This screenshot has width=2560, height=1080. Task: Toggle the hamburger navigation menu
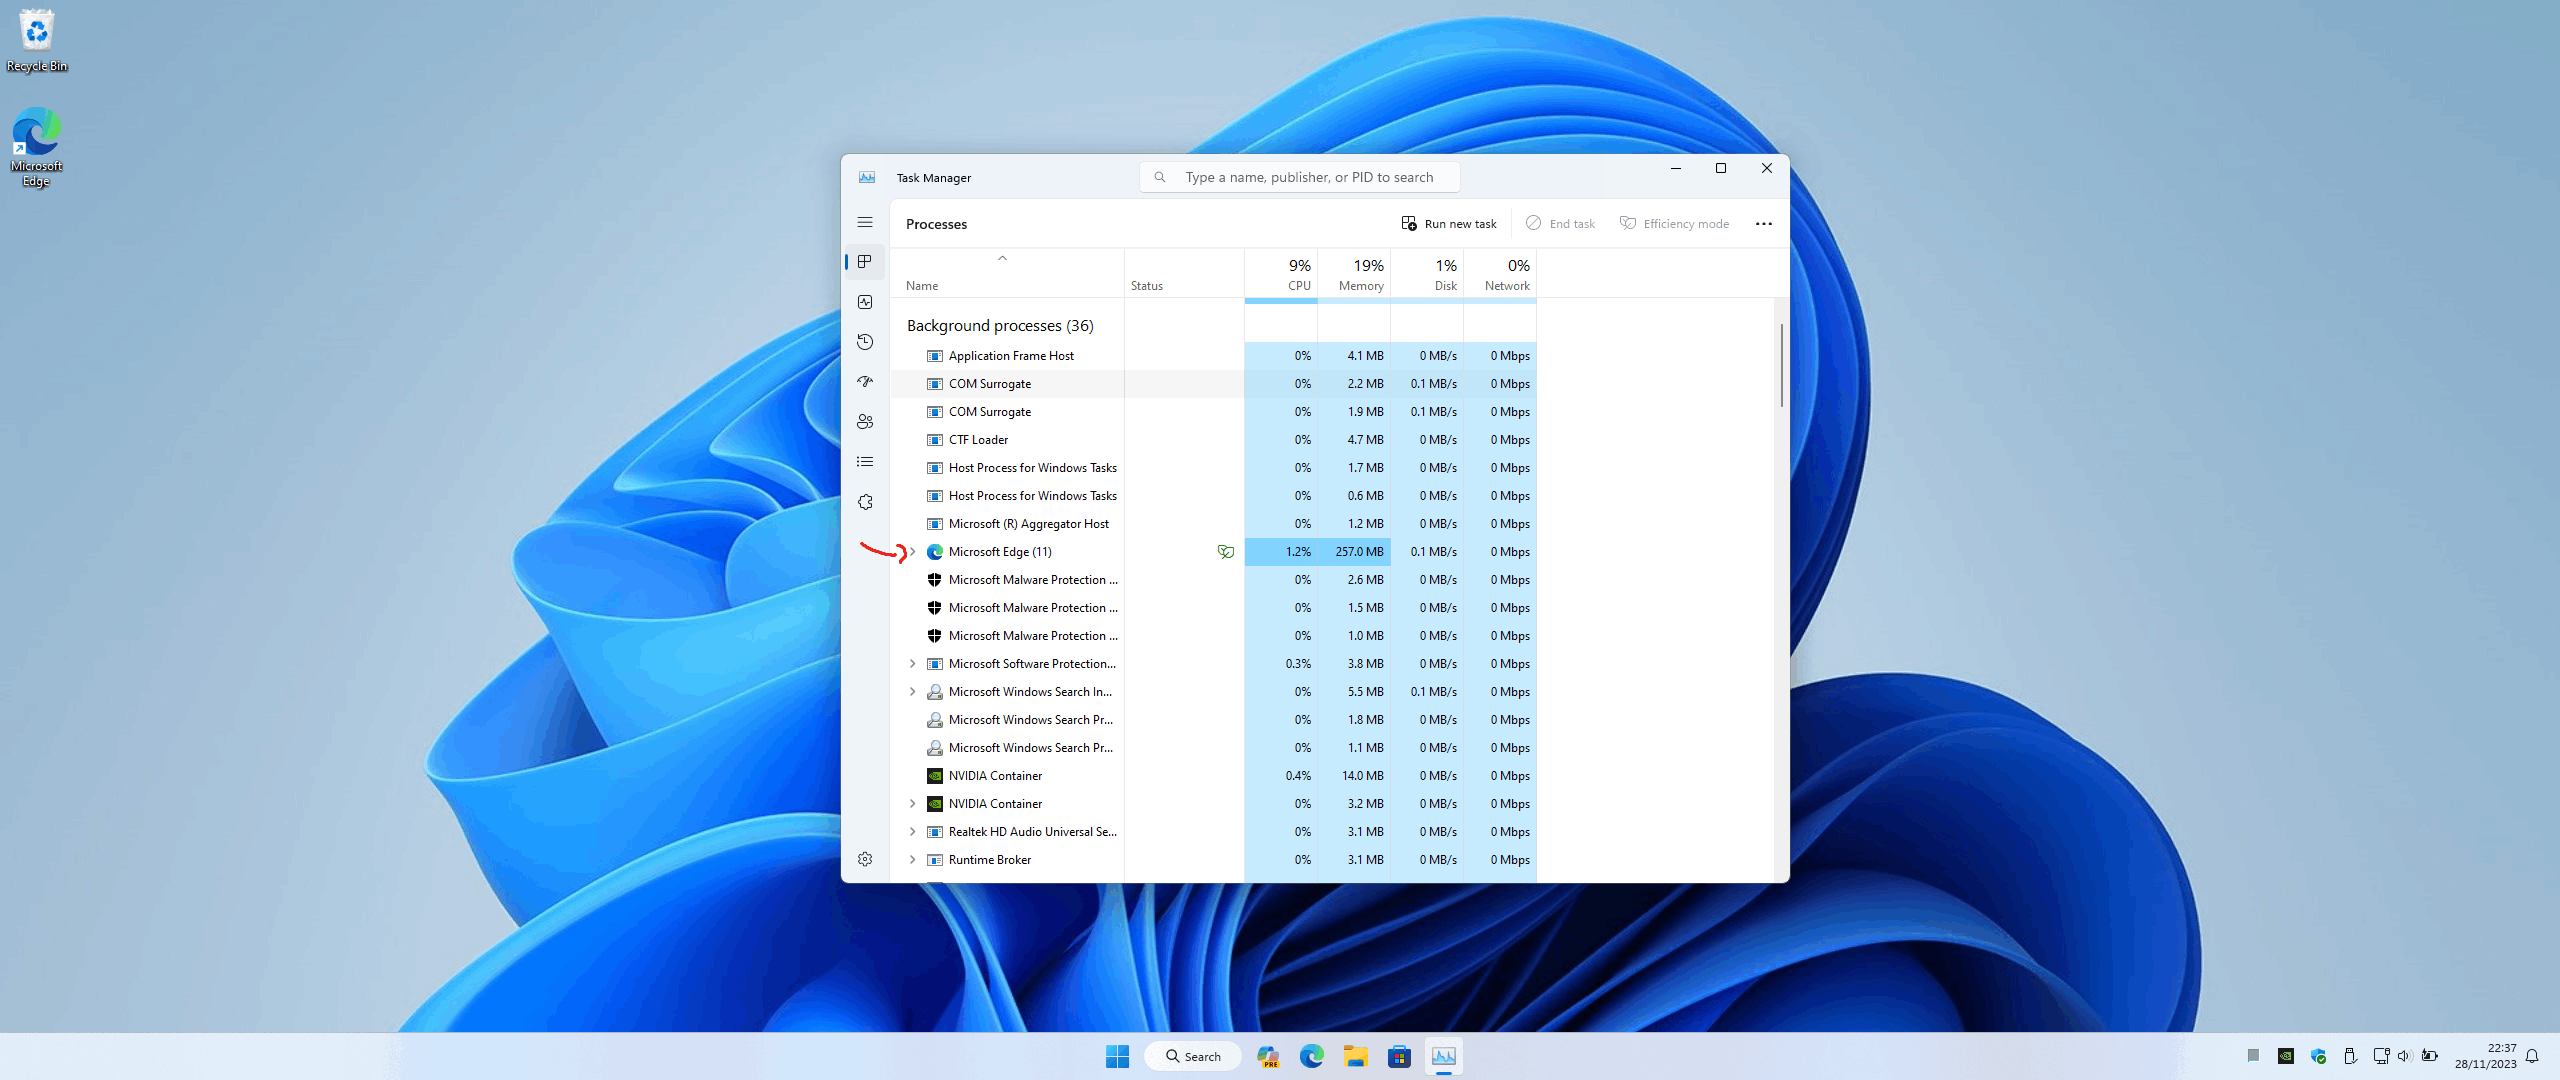[865, 222]
